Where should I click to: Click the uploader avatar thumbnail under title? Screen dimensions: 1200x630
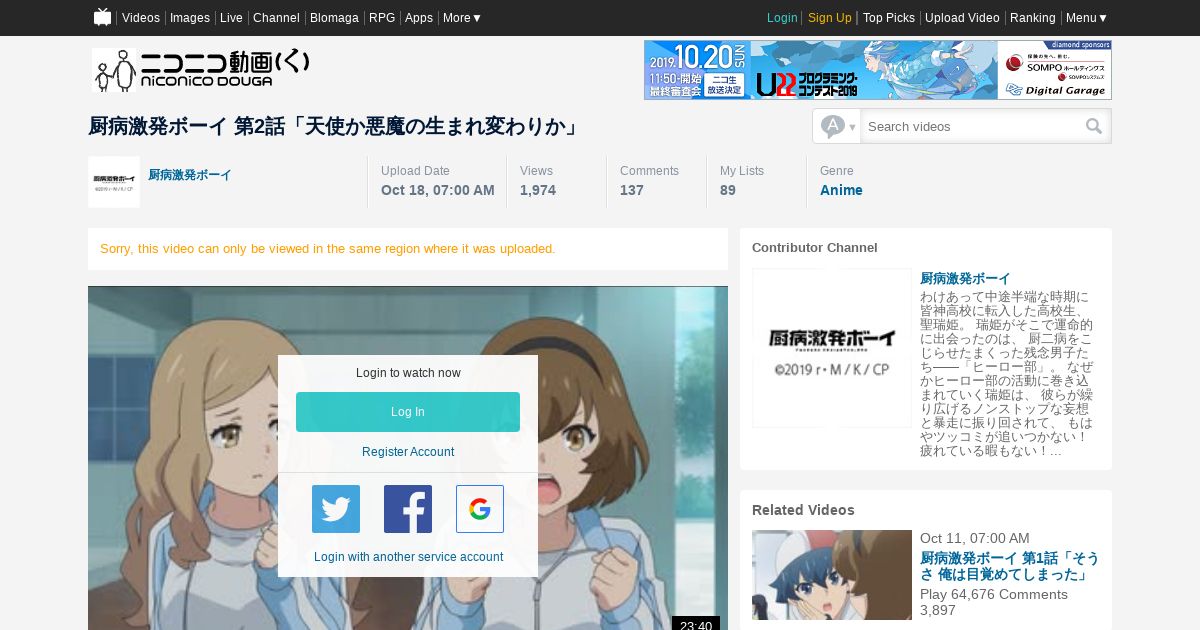click(114, 182)
